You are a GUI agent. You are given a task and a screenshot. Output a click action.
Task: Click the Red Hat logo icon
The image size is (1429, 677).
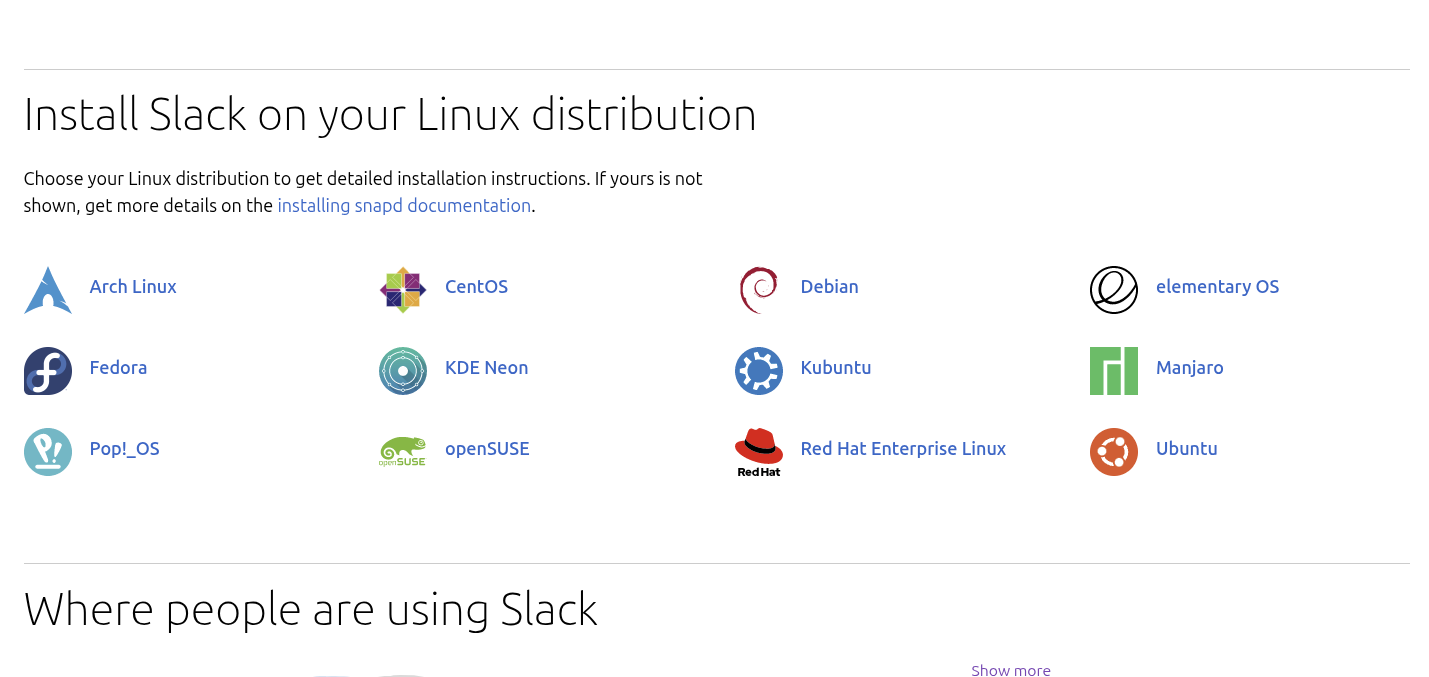pos(759,452)
